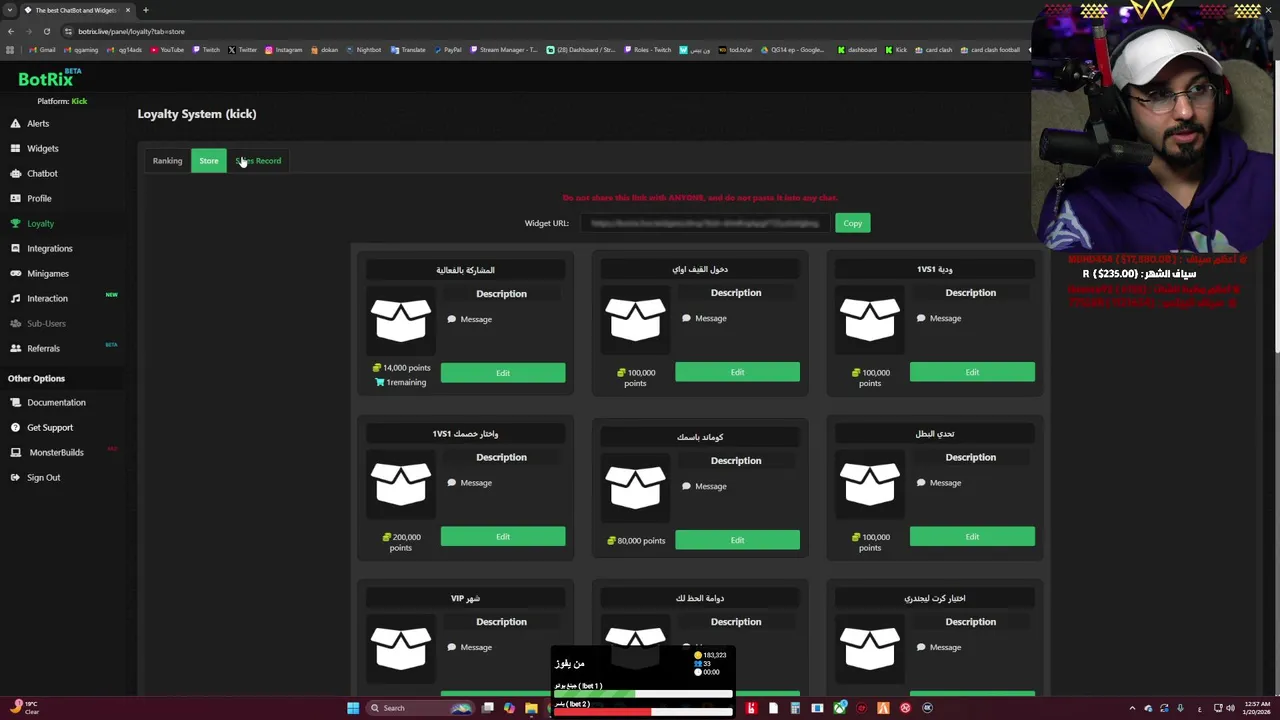The image size is (1280, 720).
Task: Click Message on the VIP شهر card
Action: (469, 647)
